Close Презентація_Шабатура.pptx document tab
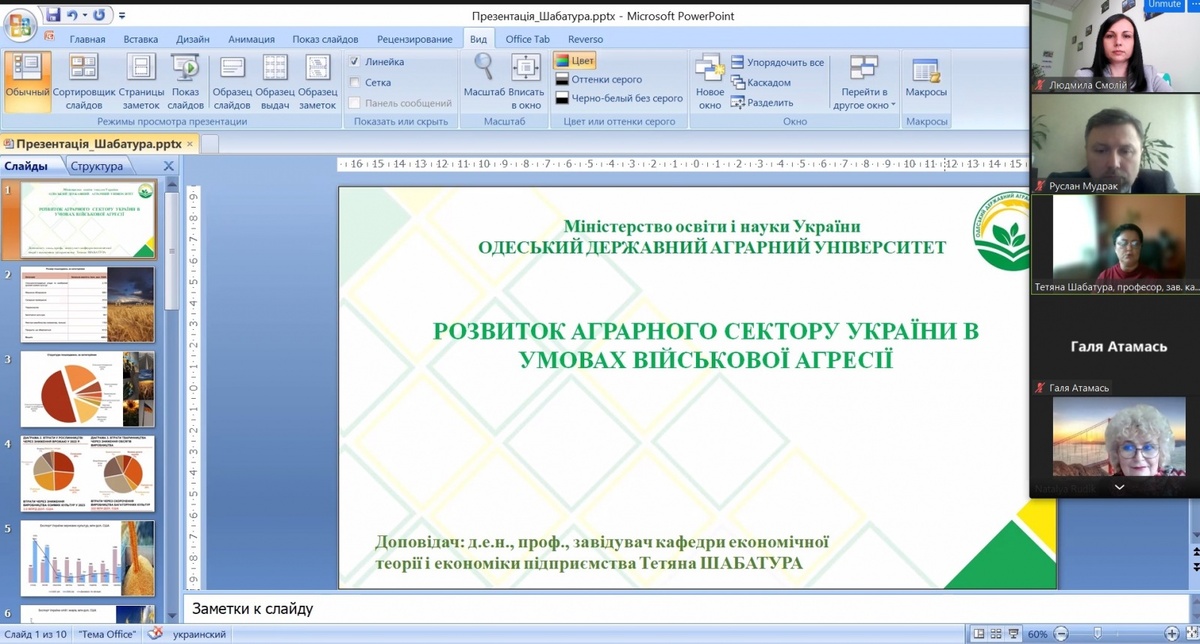Image resolution: width=1200 pixels, height=644 pixels. point(190,144)
